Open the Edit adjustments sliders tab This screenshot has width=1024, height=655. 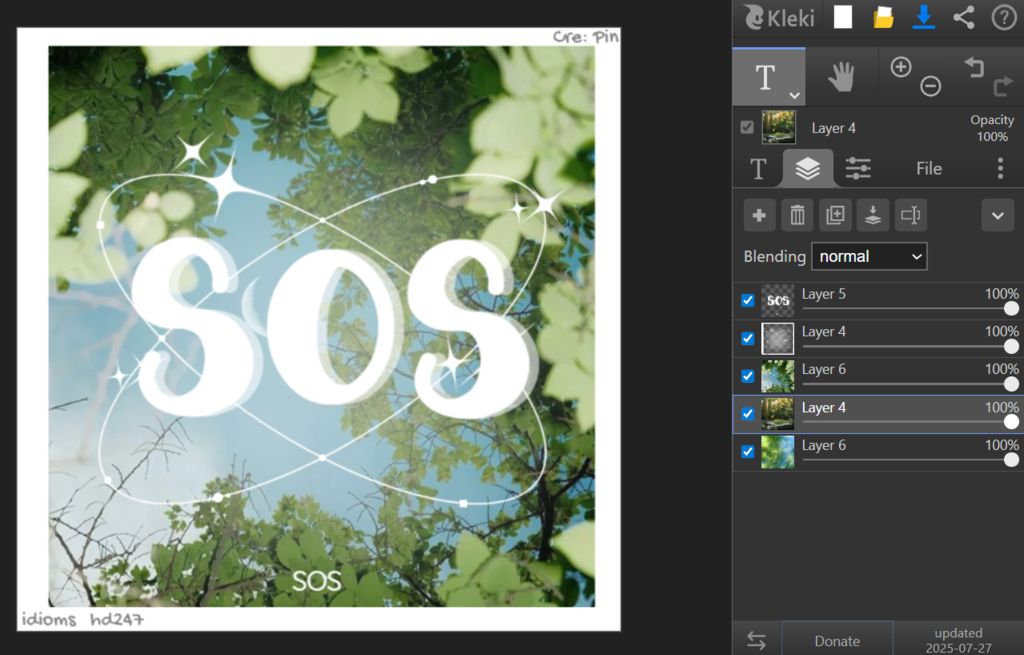[x=858, y=168]
